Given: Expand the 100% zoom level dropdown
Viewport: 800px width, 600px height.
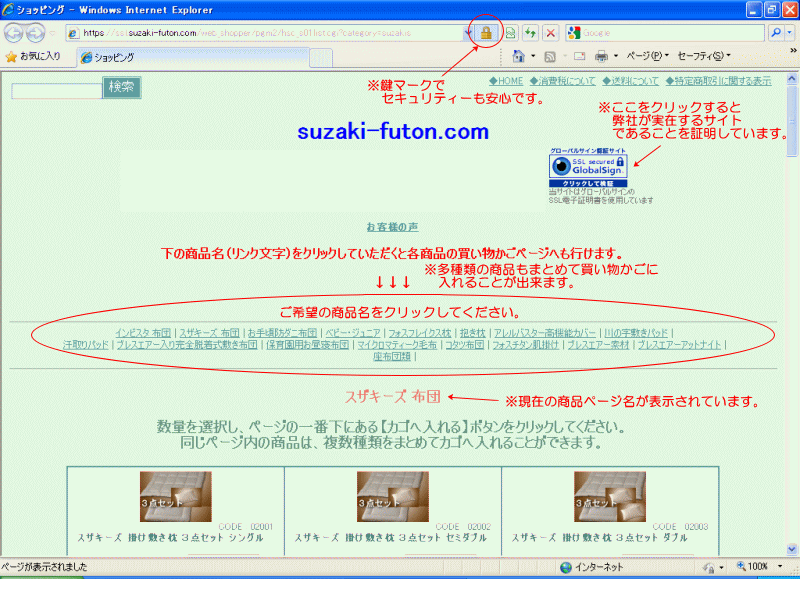Looking at the screenshot, I should [x=778, y=567].
